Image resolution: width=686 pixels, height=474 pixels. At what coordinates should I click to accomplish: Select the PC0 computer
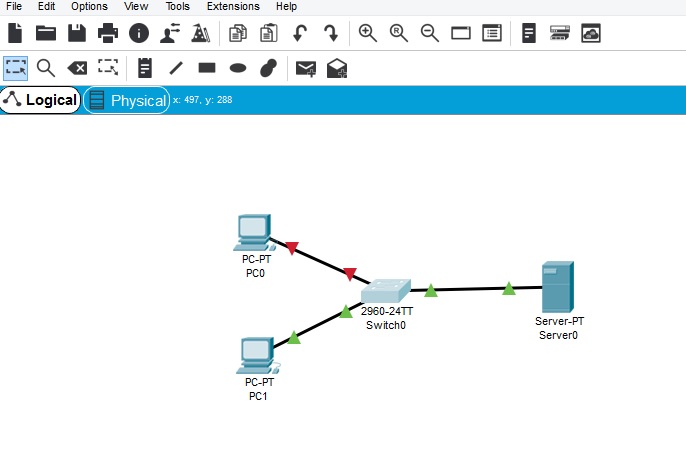coord(254,232)
